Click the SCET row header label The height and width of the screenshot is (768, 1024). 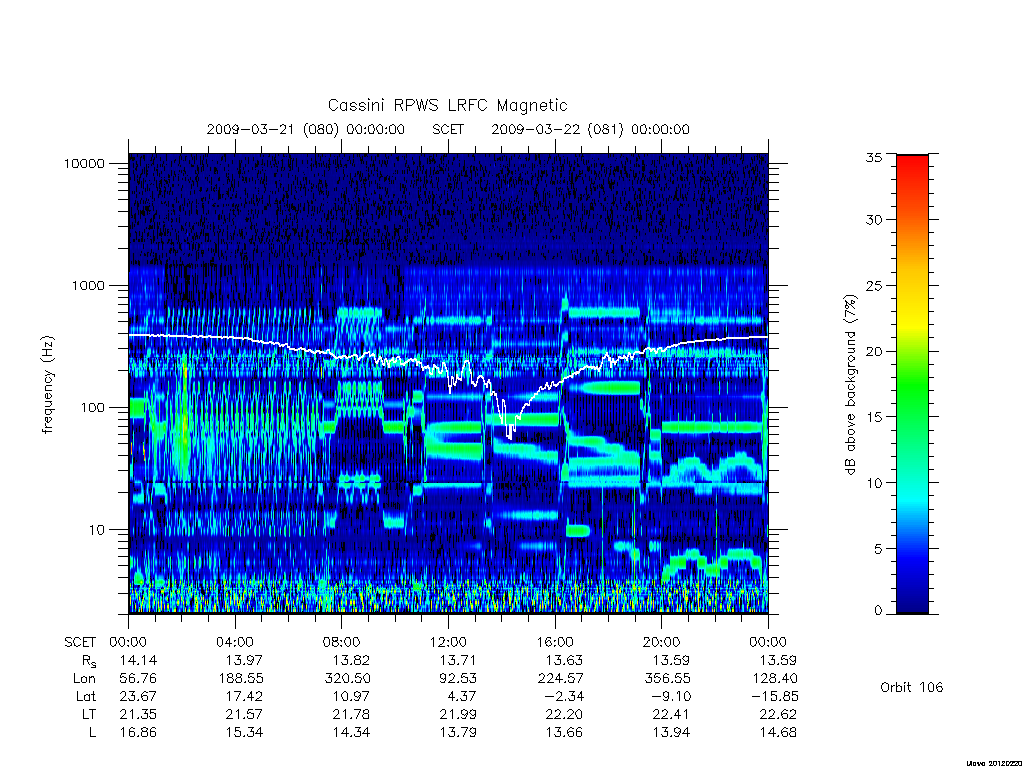[x=80, y=642]
